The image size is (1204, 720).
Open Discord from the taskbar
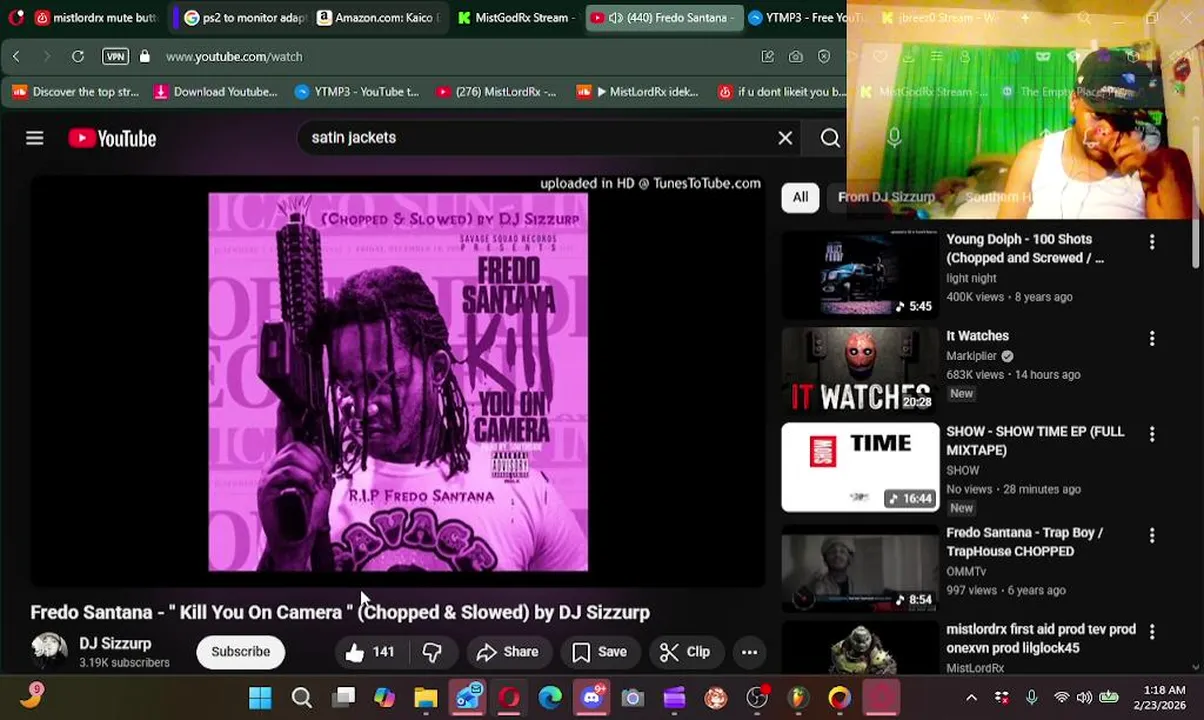coord(591,698)
